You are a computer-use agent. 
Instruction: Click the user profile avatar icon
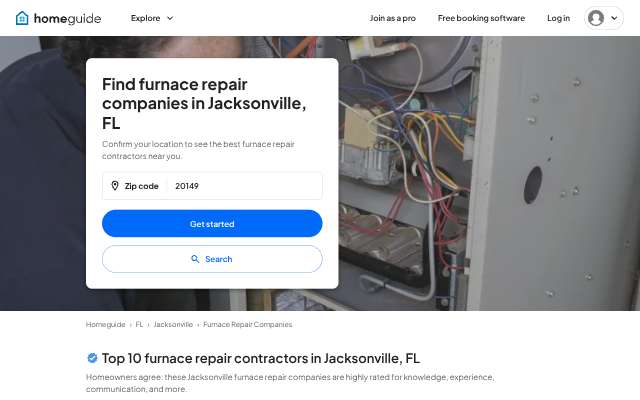tap(596, 18)
